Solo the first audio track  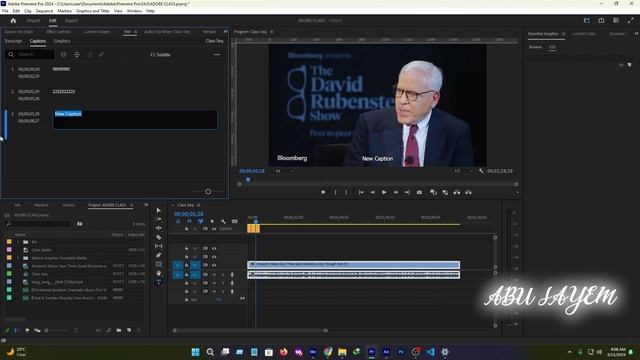point(223,275)
